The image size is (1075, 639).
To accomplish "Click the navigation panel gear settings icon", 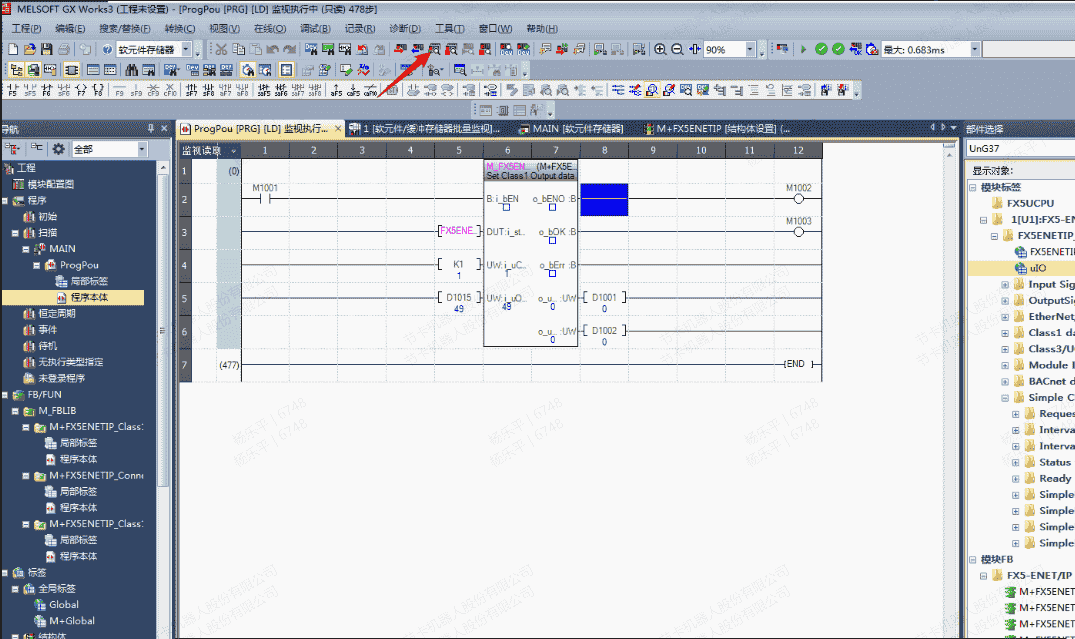I will click(x=58, y=149).
